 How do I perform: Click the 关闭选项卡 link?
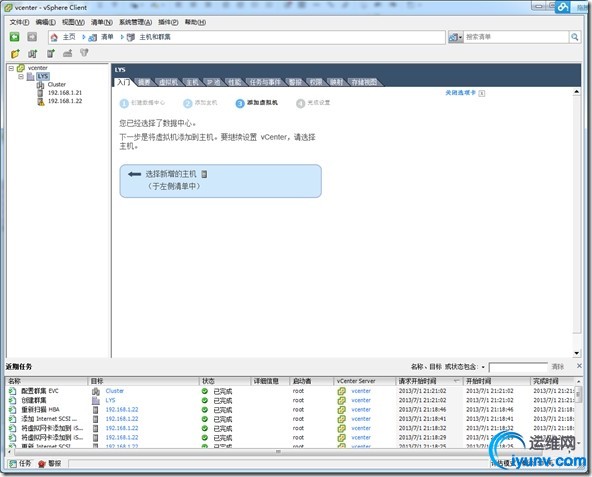pos(461,93)
